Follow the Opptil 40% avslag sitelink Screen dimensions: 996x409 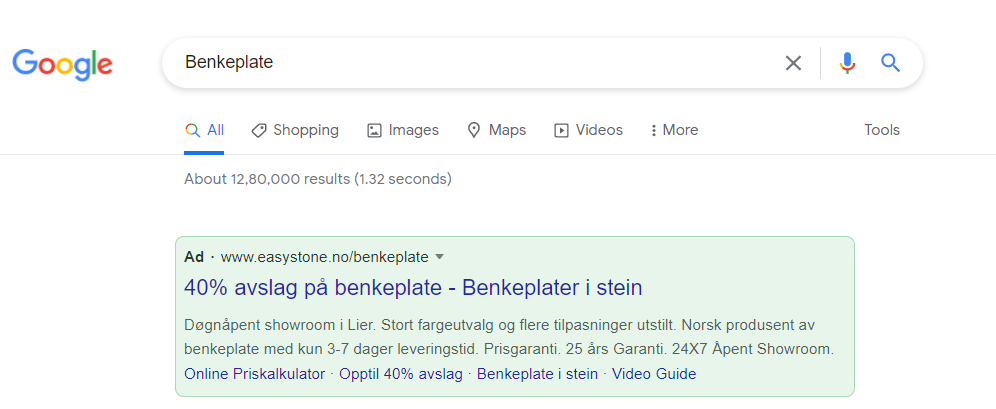[x=401, y=374]
